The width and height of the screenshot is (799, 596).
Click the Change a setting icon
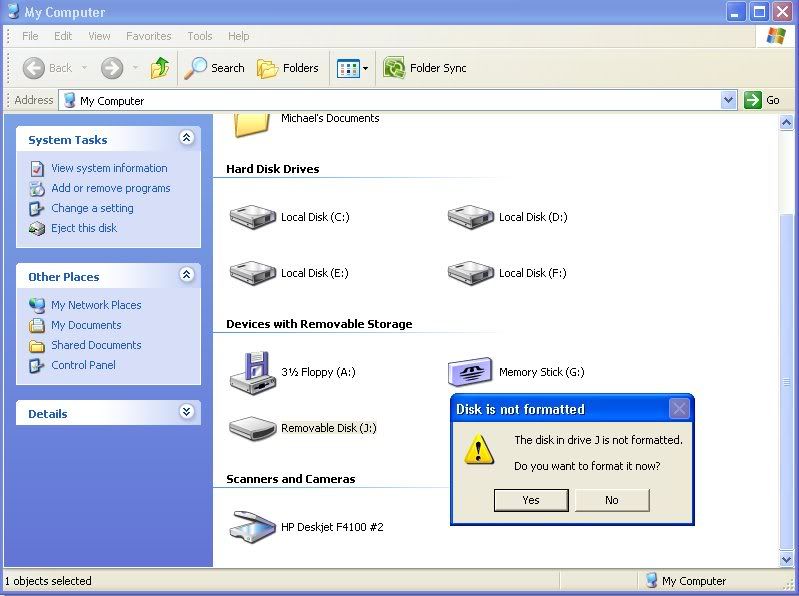[37, 208]
